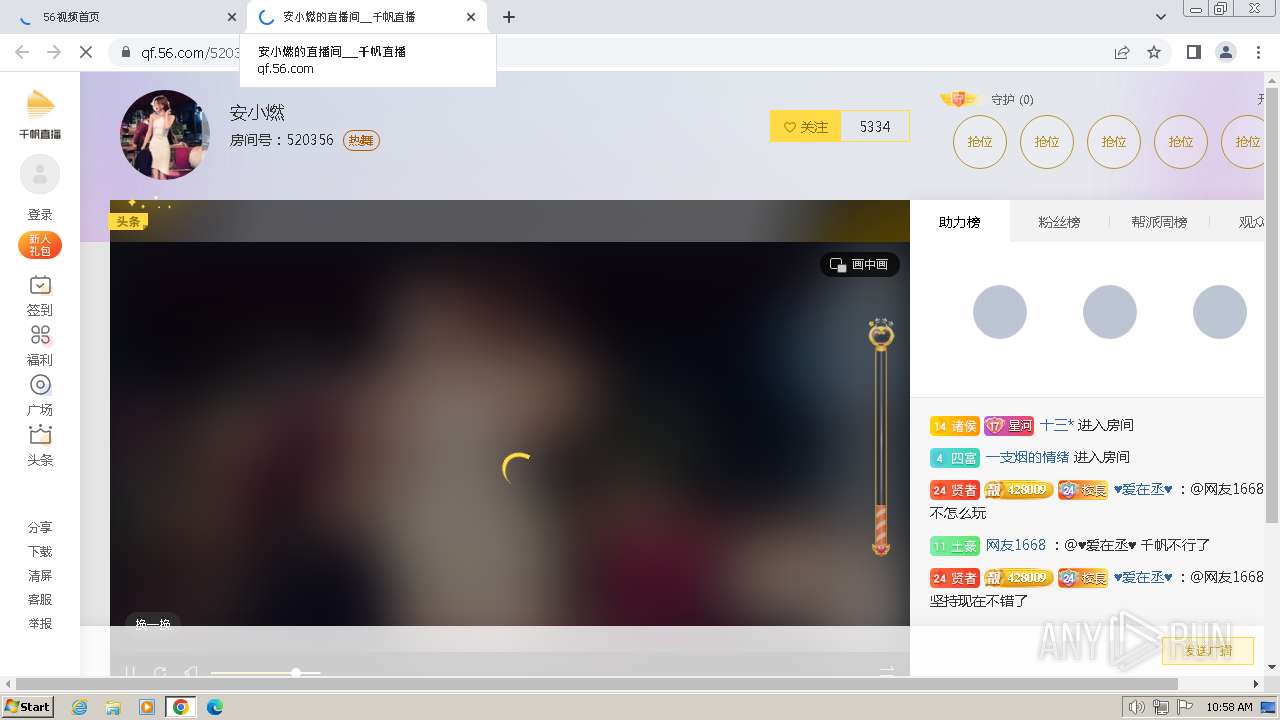
Task: Click the browser forward arrow
Action: coord(54,52)
